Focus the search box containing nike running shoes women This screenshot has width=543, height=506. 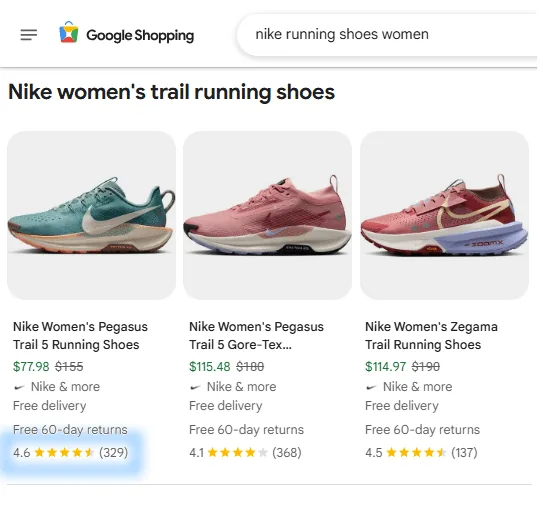pos(386,35)
